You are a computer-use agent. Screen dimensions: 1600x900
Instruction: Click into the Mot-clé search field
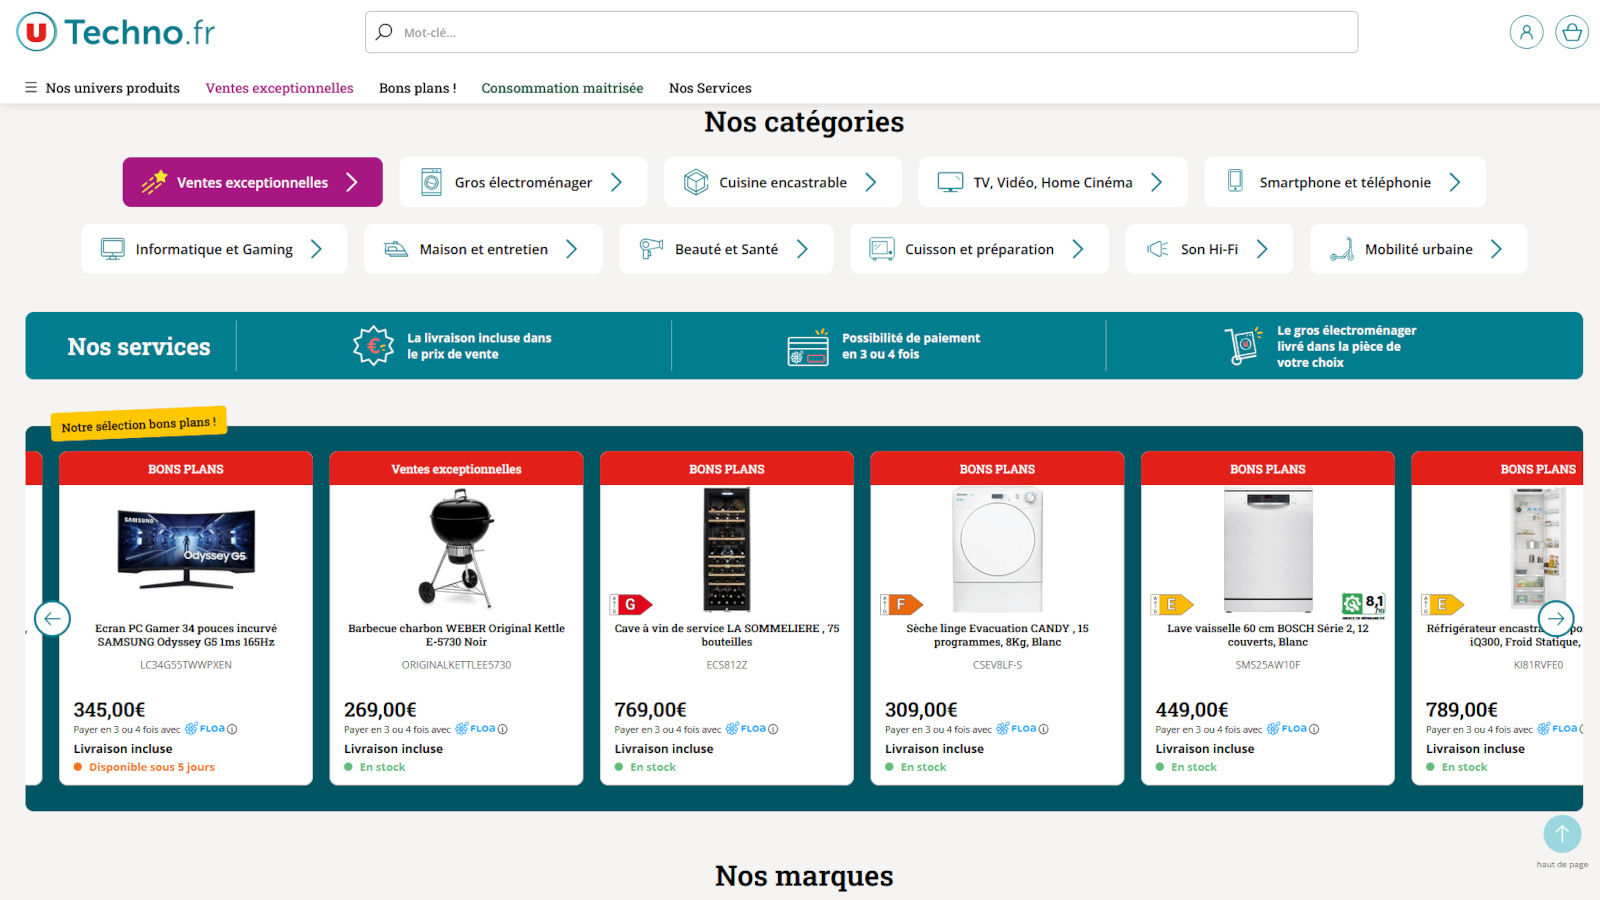(x=861, y=32)
